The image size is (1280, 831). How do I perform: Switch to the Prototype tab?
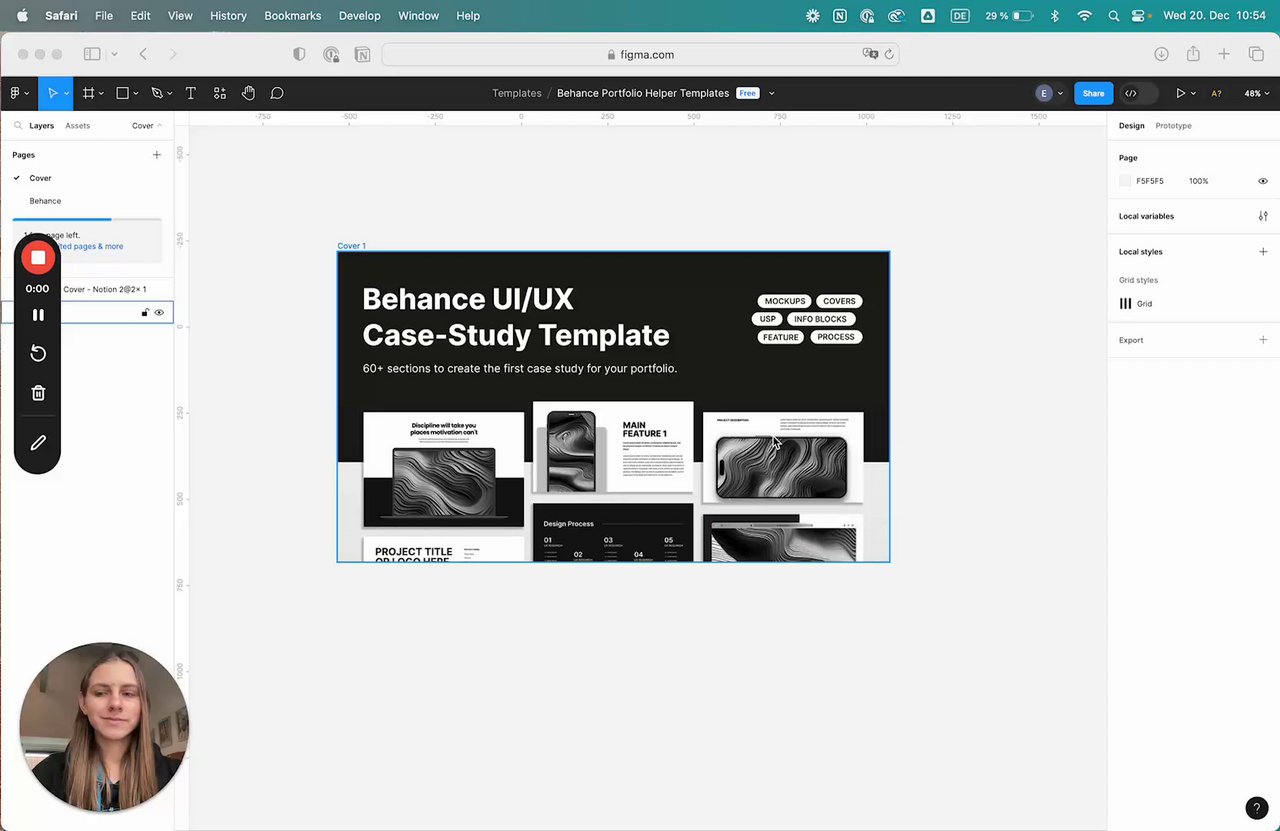(x=1173, y=126)
